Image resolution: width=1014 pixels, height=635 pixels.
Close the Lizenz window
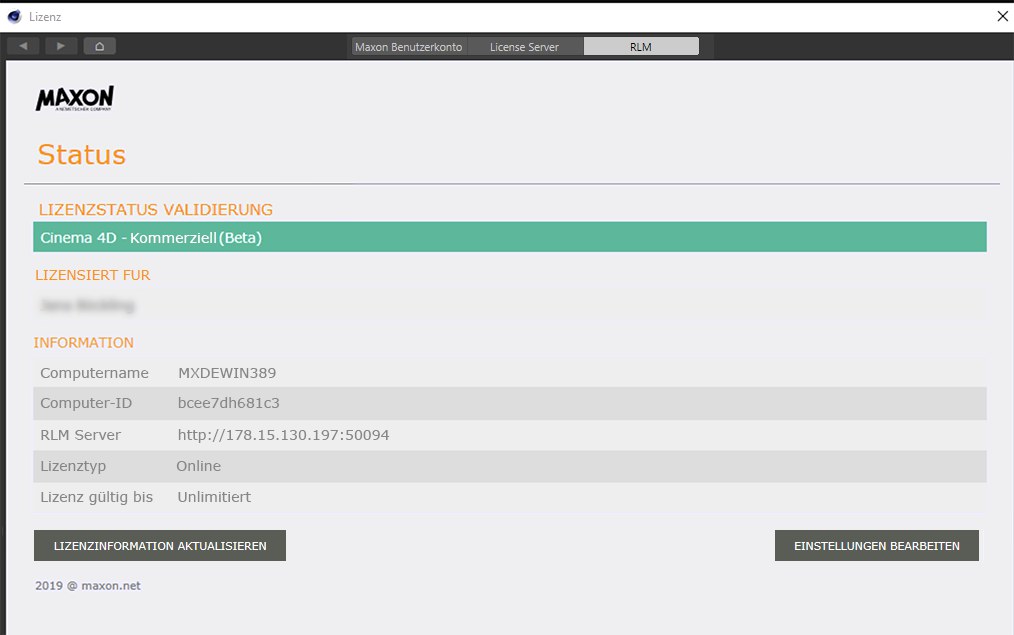(x=1002, y=16)
